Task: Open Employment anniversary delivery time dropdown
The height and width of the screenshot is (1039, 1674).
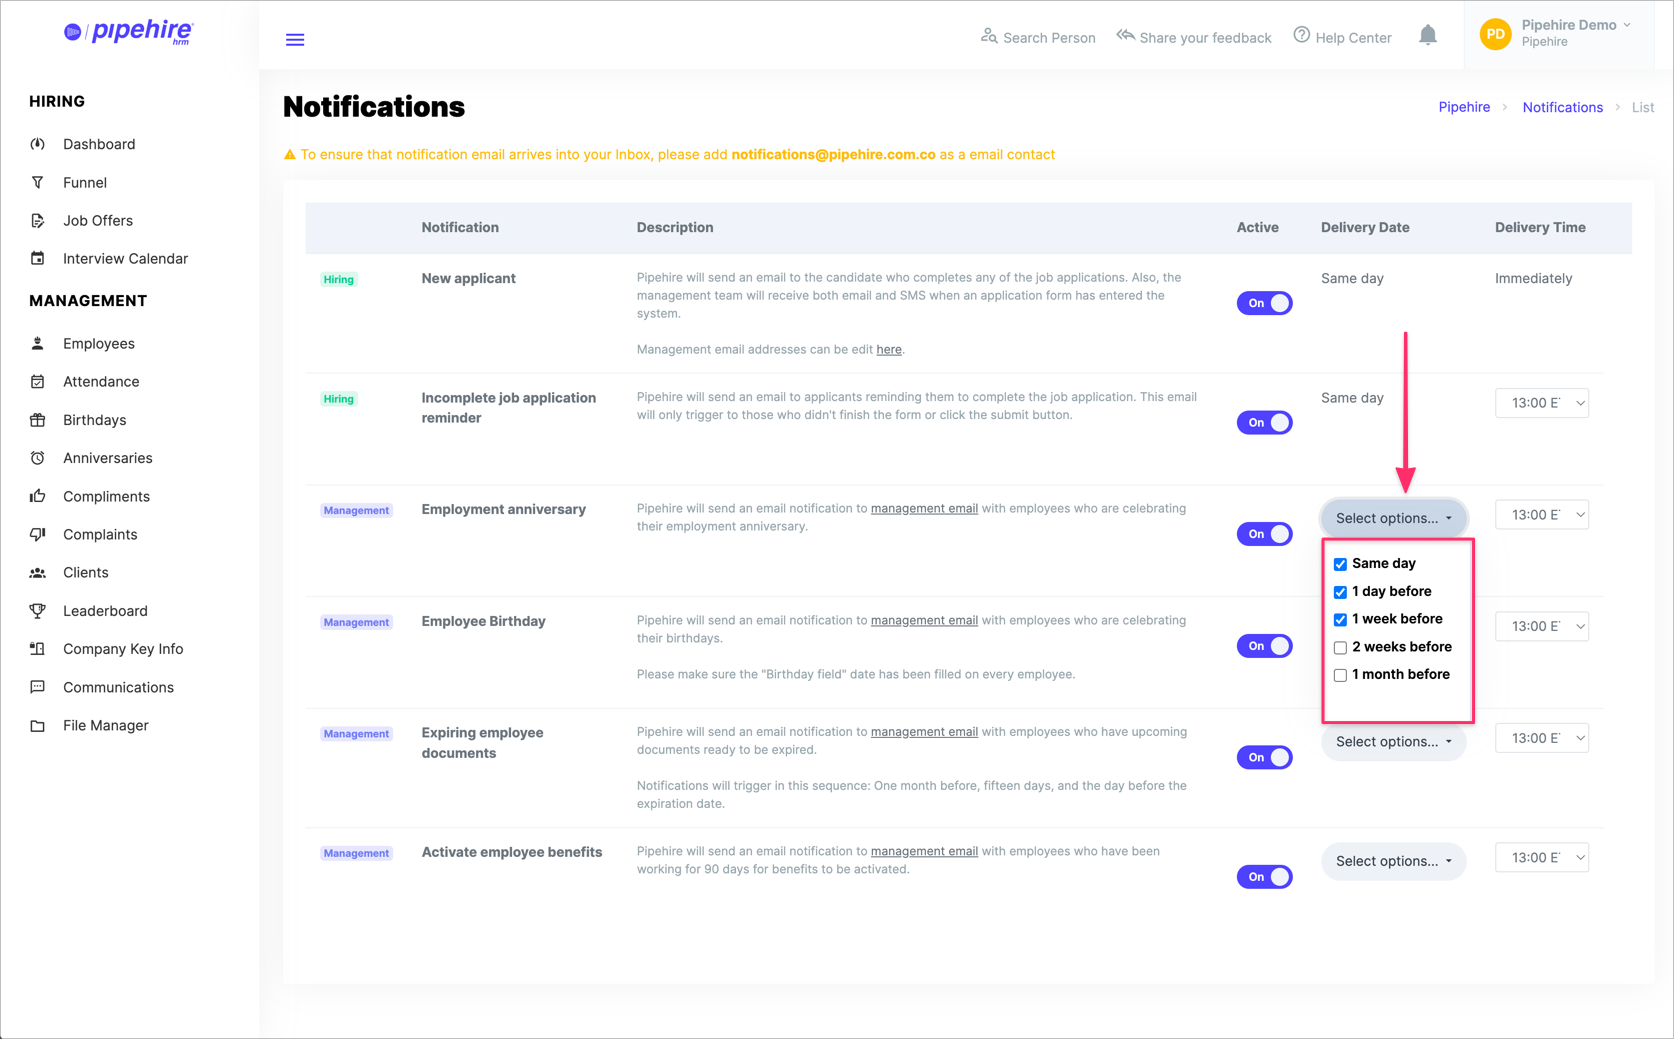Action: coord(1542,515)
